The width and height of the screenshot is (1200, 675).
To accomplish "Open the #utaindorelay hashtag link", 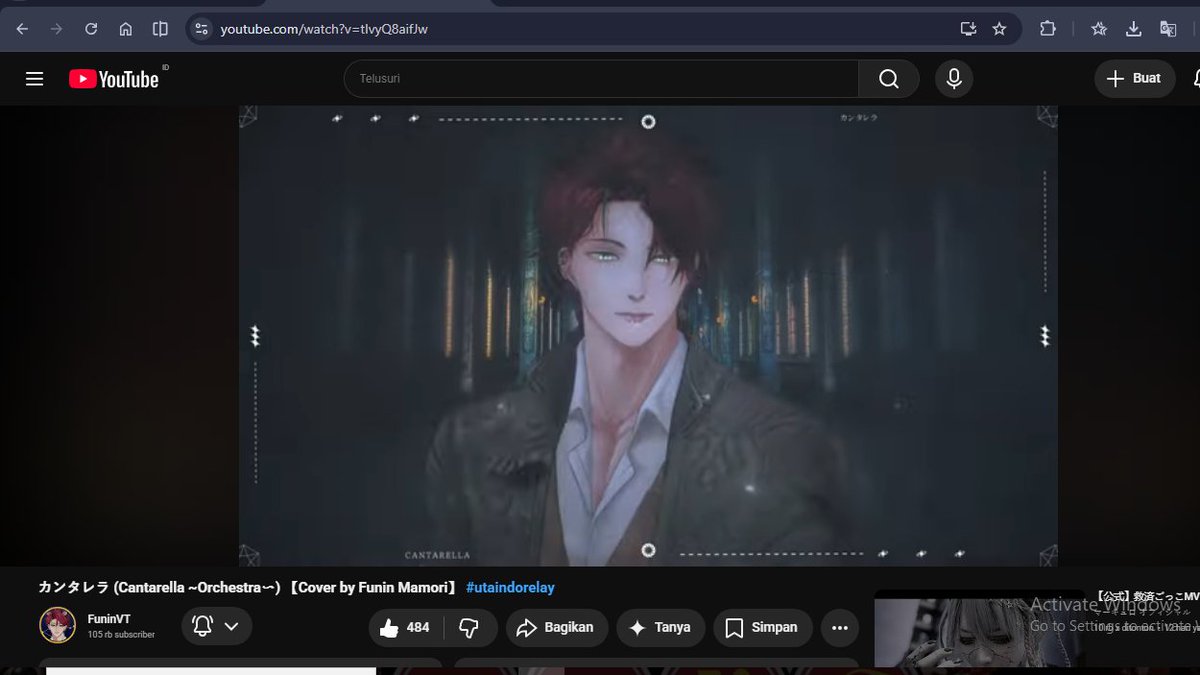I will (x=510, y=588).
